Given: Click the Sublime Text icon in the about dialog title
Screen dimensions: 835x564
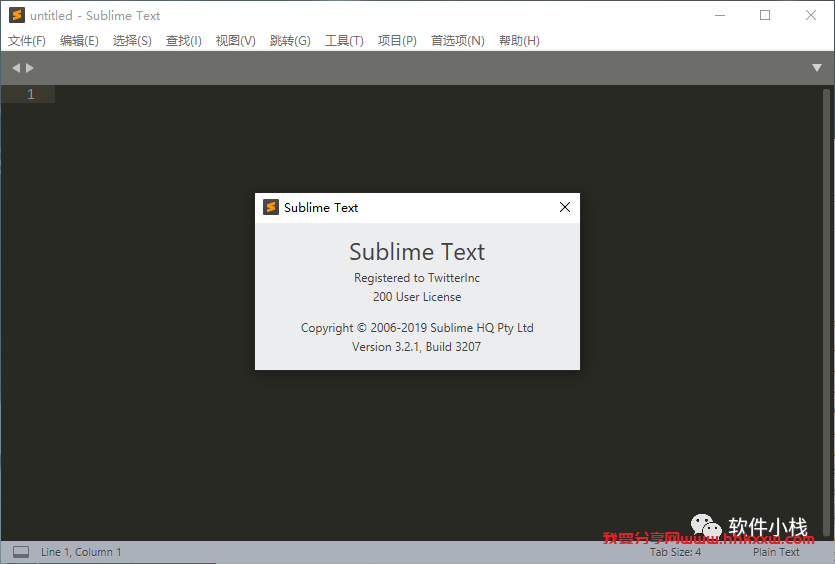Looking at the screenshot, I should coord(271,207).
